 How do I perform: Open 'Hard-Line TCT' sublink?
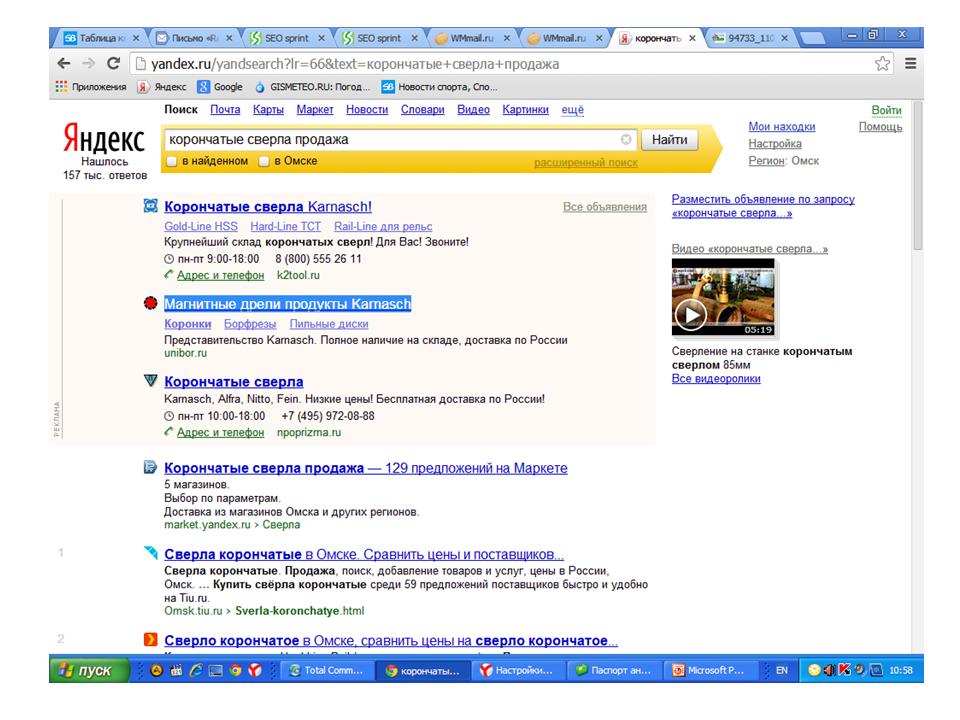(x=285, y=227)
